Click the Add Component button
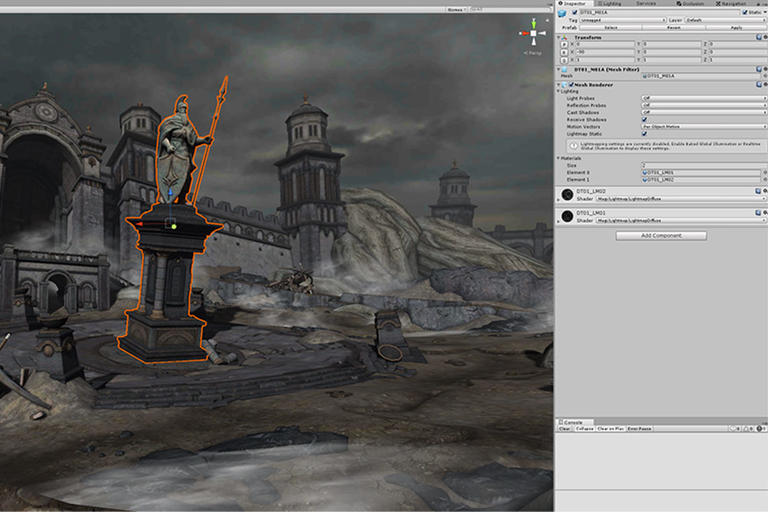This screenshot has width=768, height=512. [661, 236]
